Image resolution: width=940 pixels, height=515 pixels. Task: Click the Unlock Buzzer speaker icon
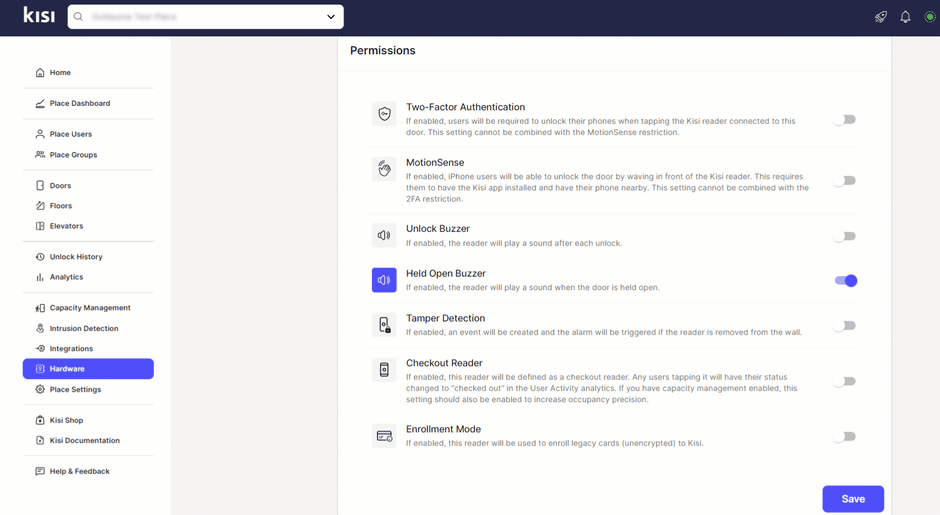384,235
